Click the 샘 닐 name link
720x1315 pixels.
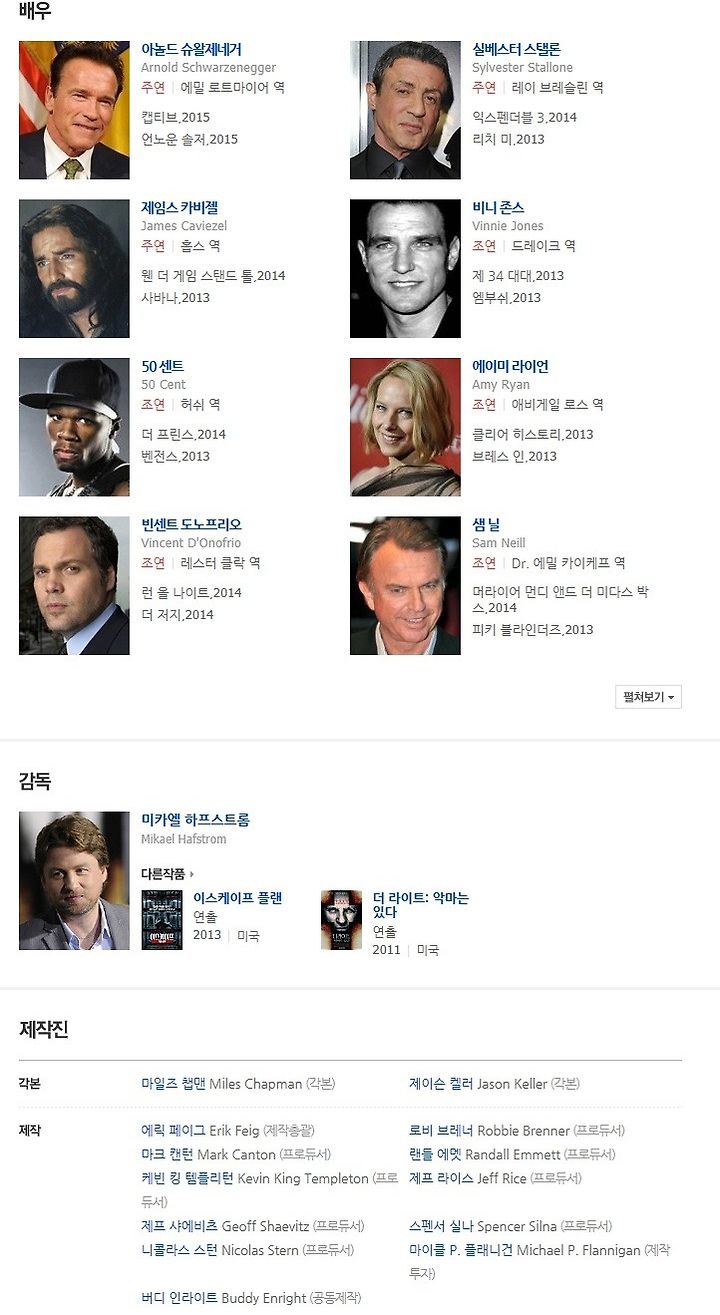(486, 525)
